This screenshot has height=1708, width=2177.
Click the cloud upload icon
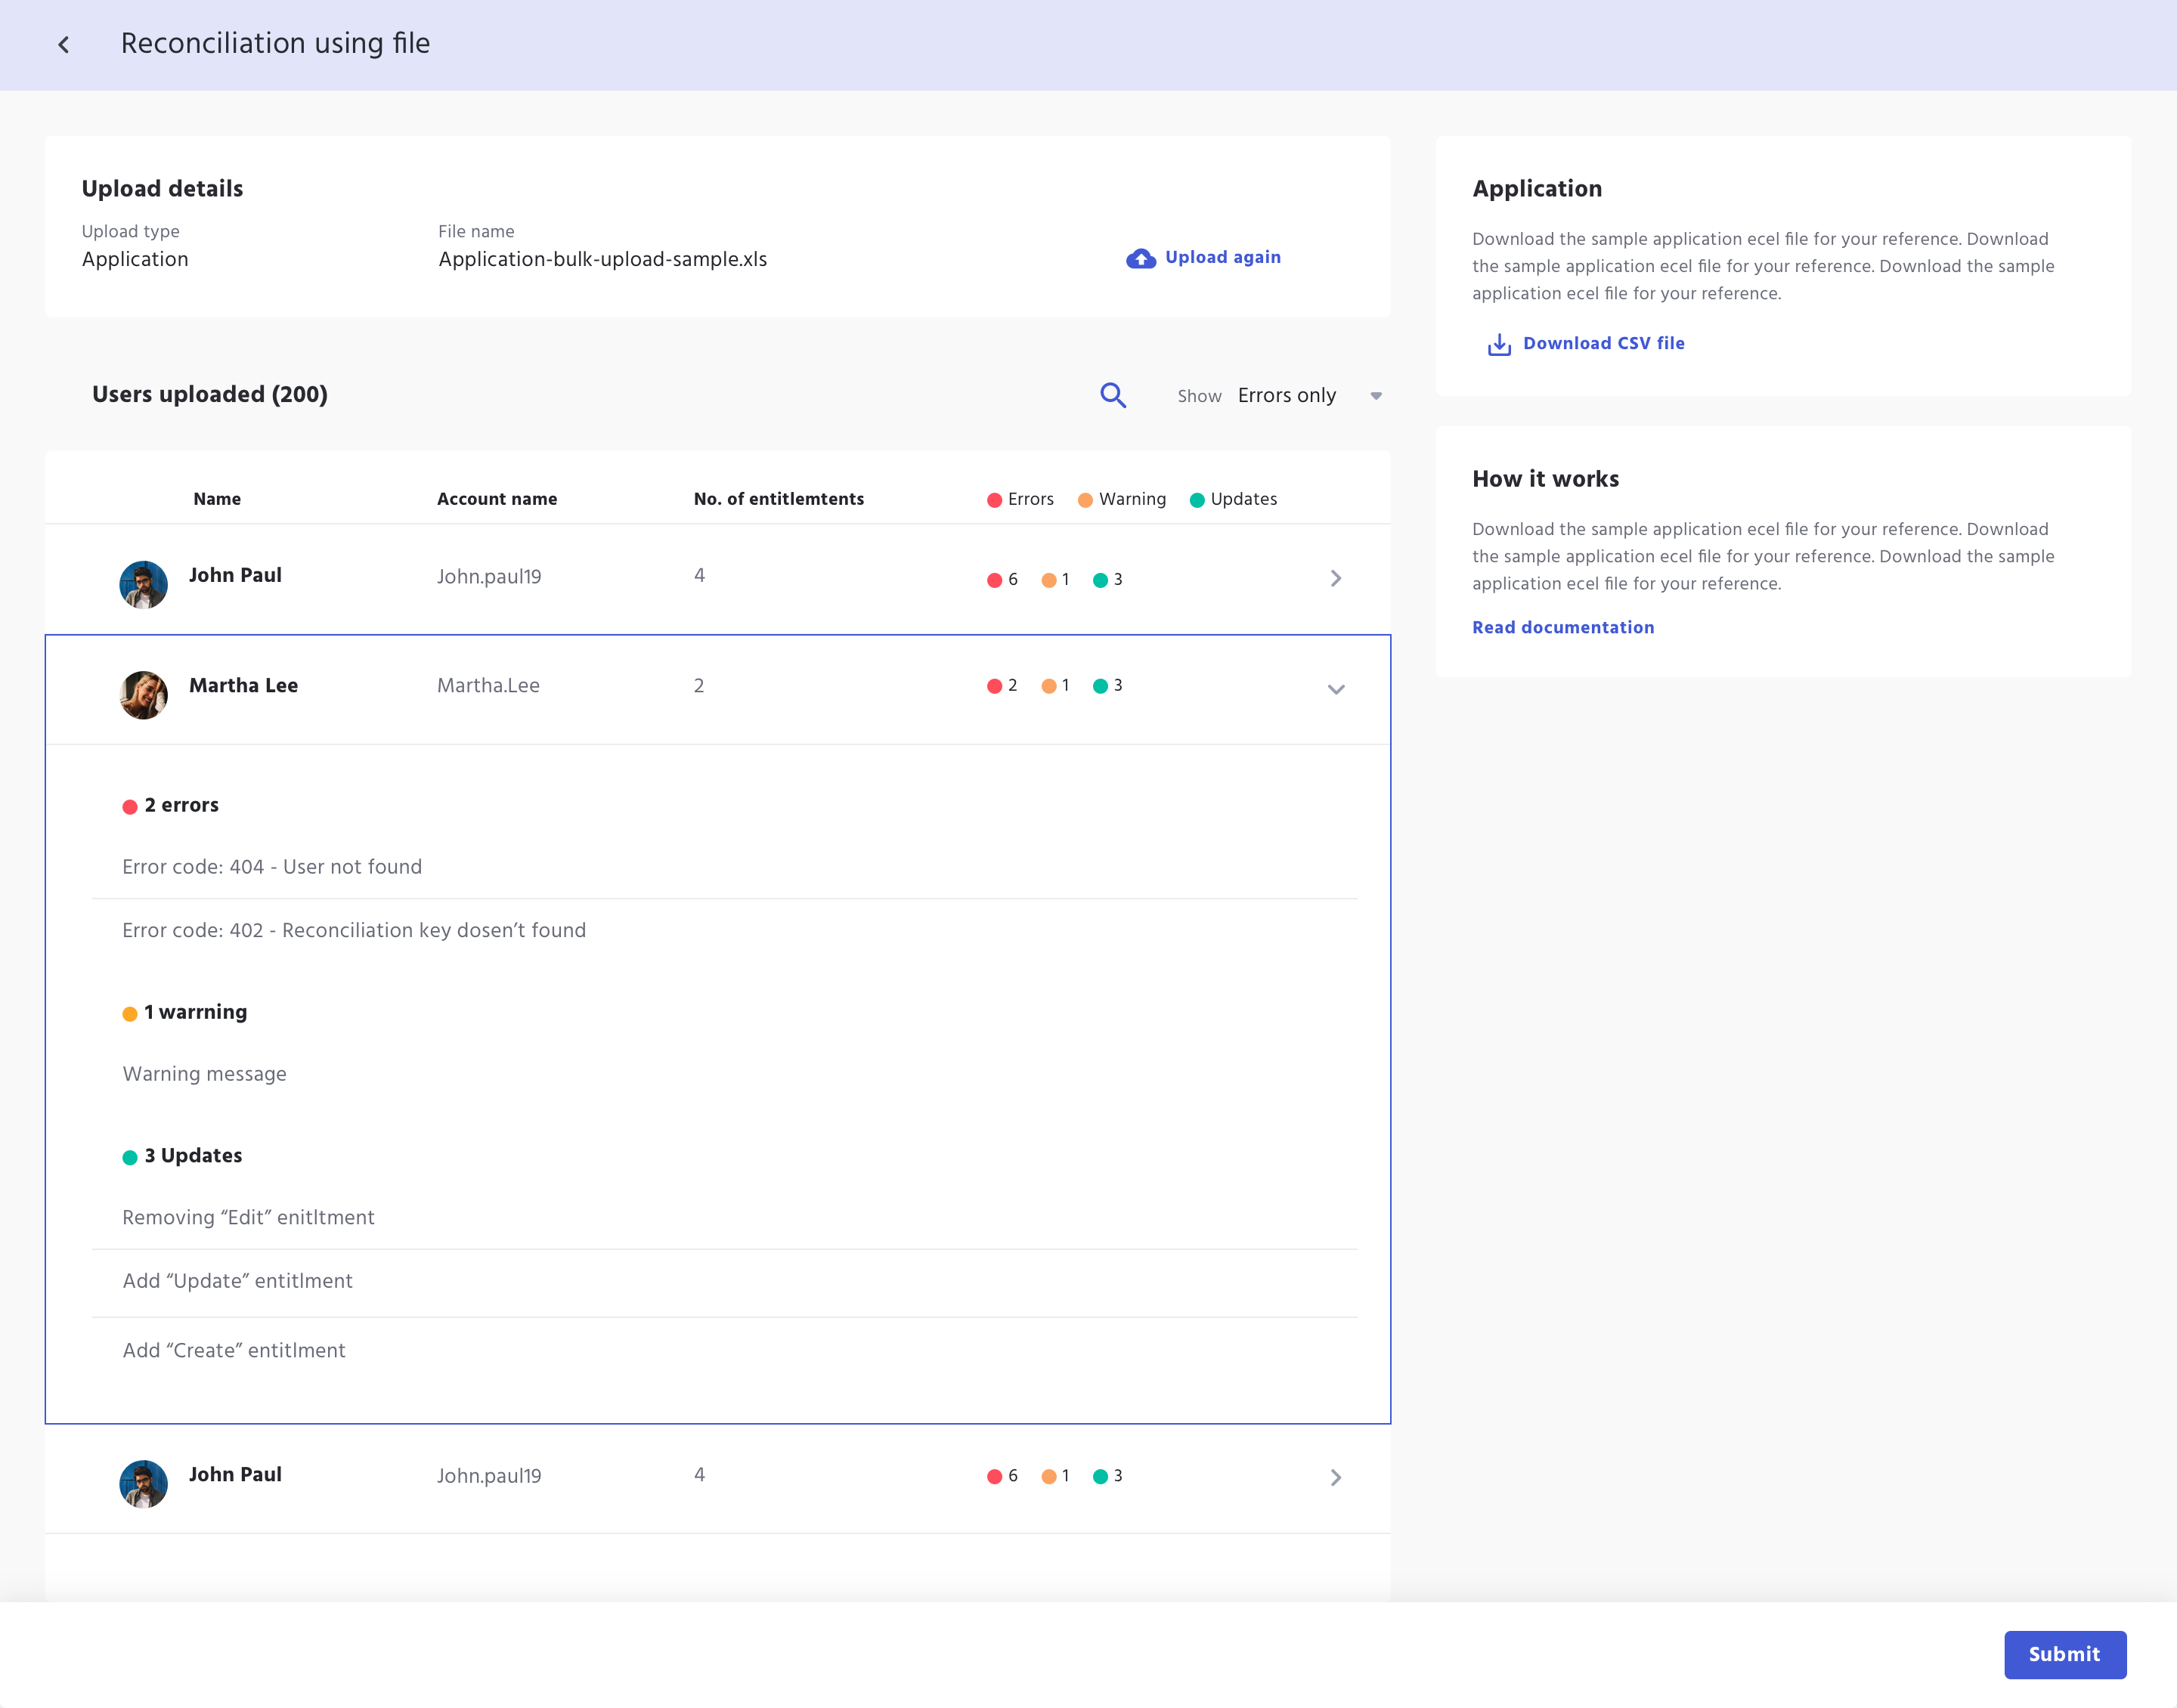(x=1140, y=258)
